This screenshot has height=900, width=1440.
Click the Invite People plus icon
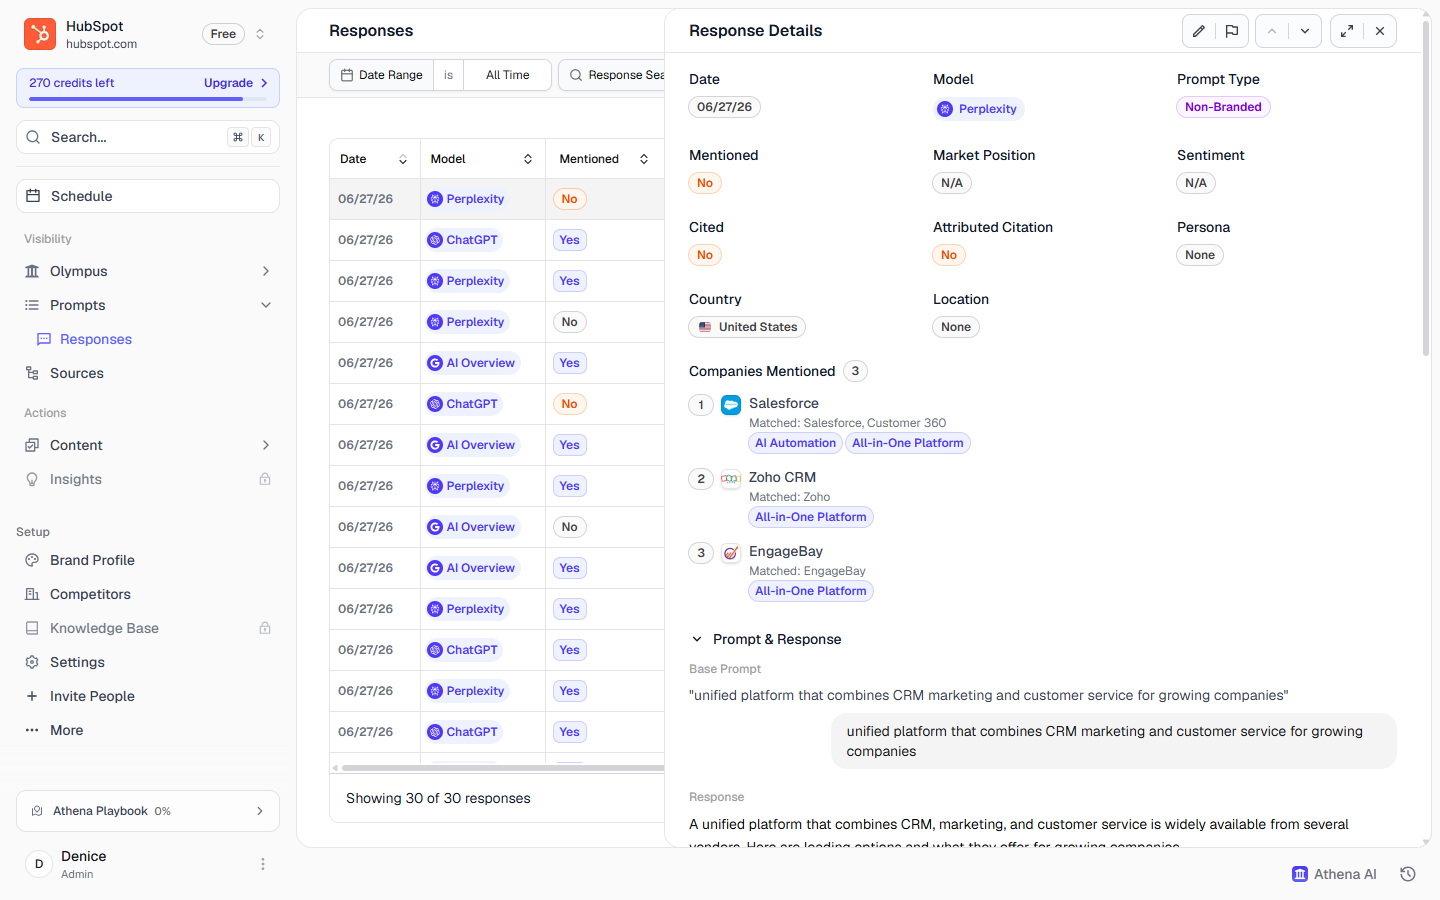tap(32, 696)
